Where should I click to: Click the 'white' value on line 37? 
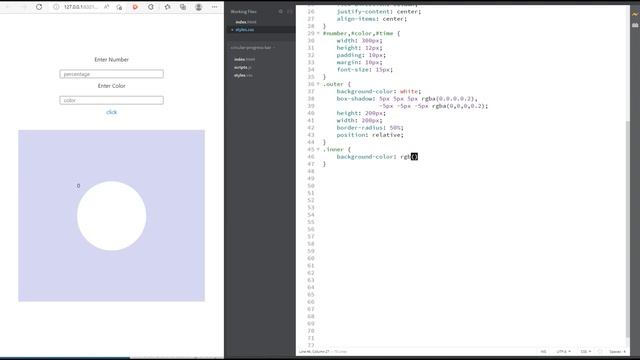click(409, 91)
